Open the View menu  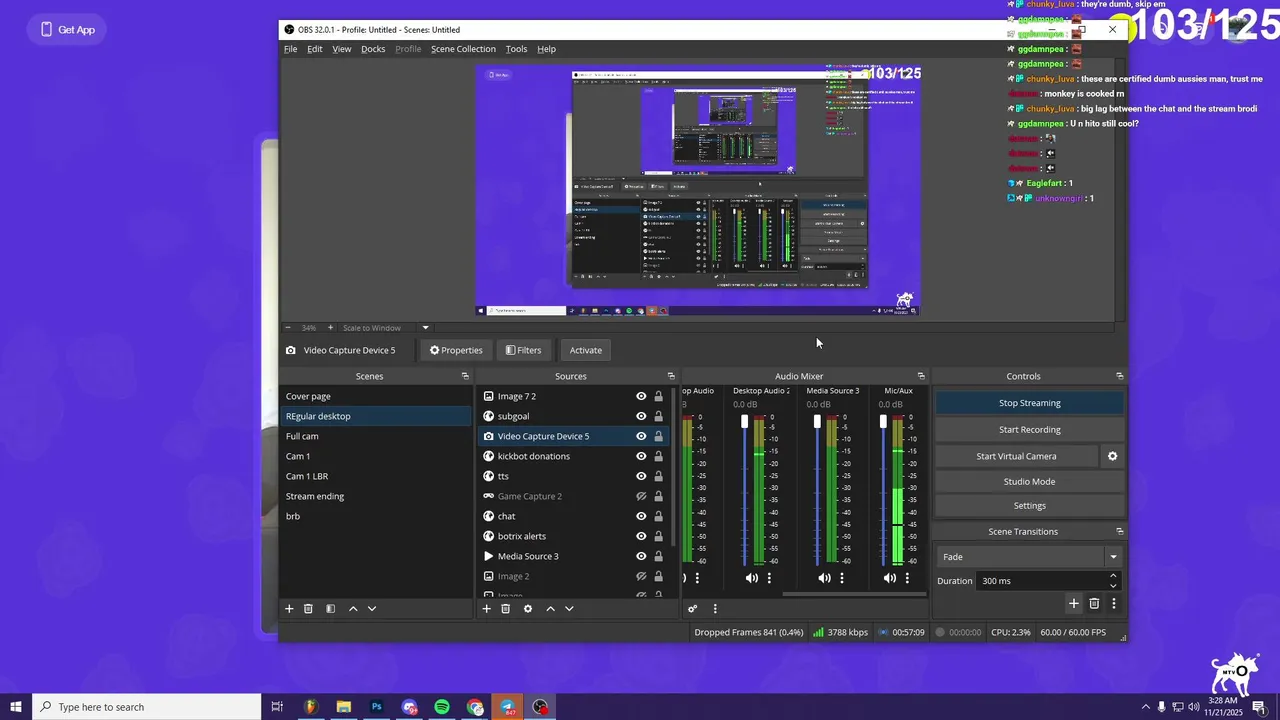342,49
